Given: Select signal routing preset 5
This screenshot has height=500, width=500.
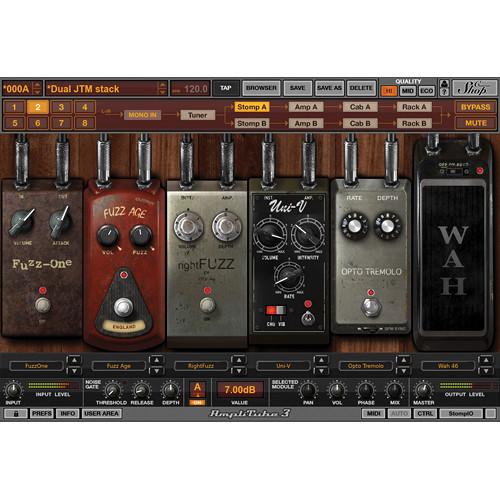Looking at the screenshot, I should [x=14, y=123].
